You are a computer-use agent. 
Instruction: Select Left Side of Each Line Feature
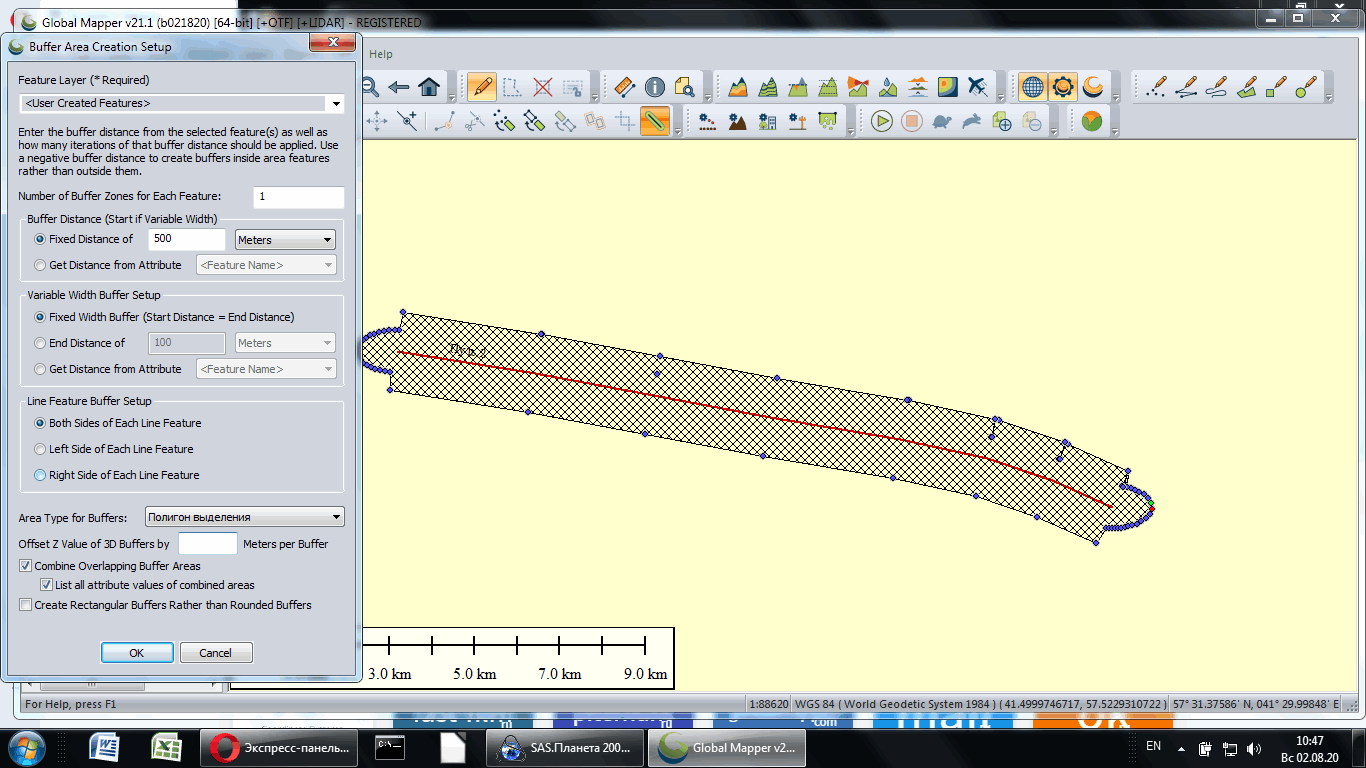[x=40, y=449]
